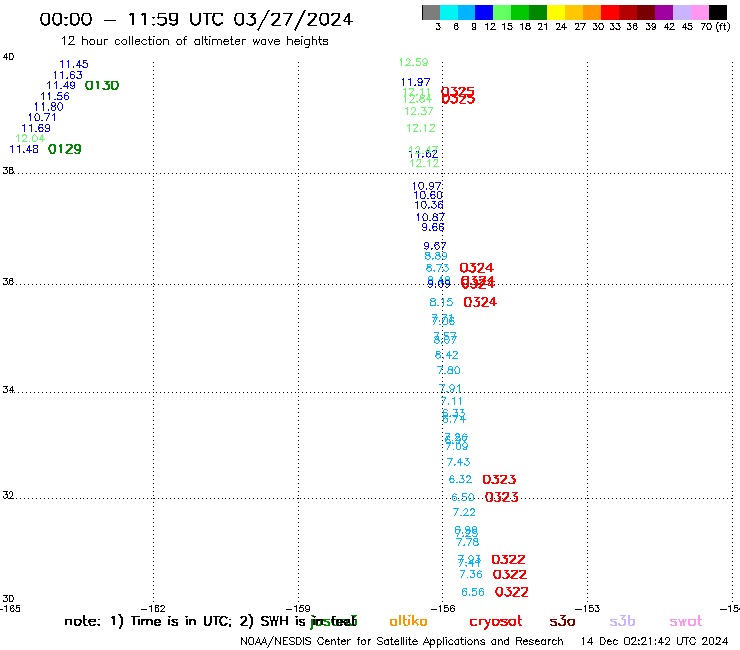Click the wave height value 7.36
This screenshot has height=650, width=740.
471,574
